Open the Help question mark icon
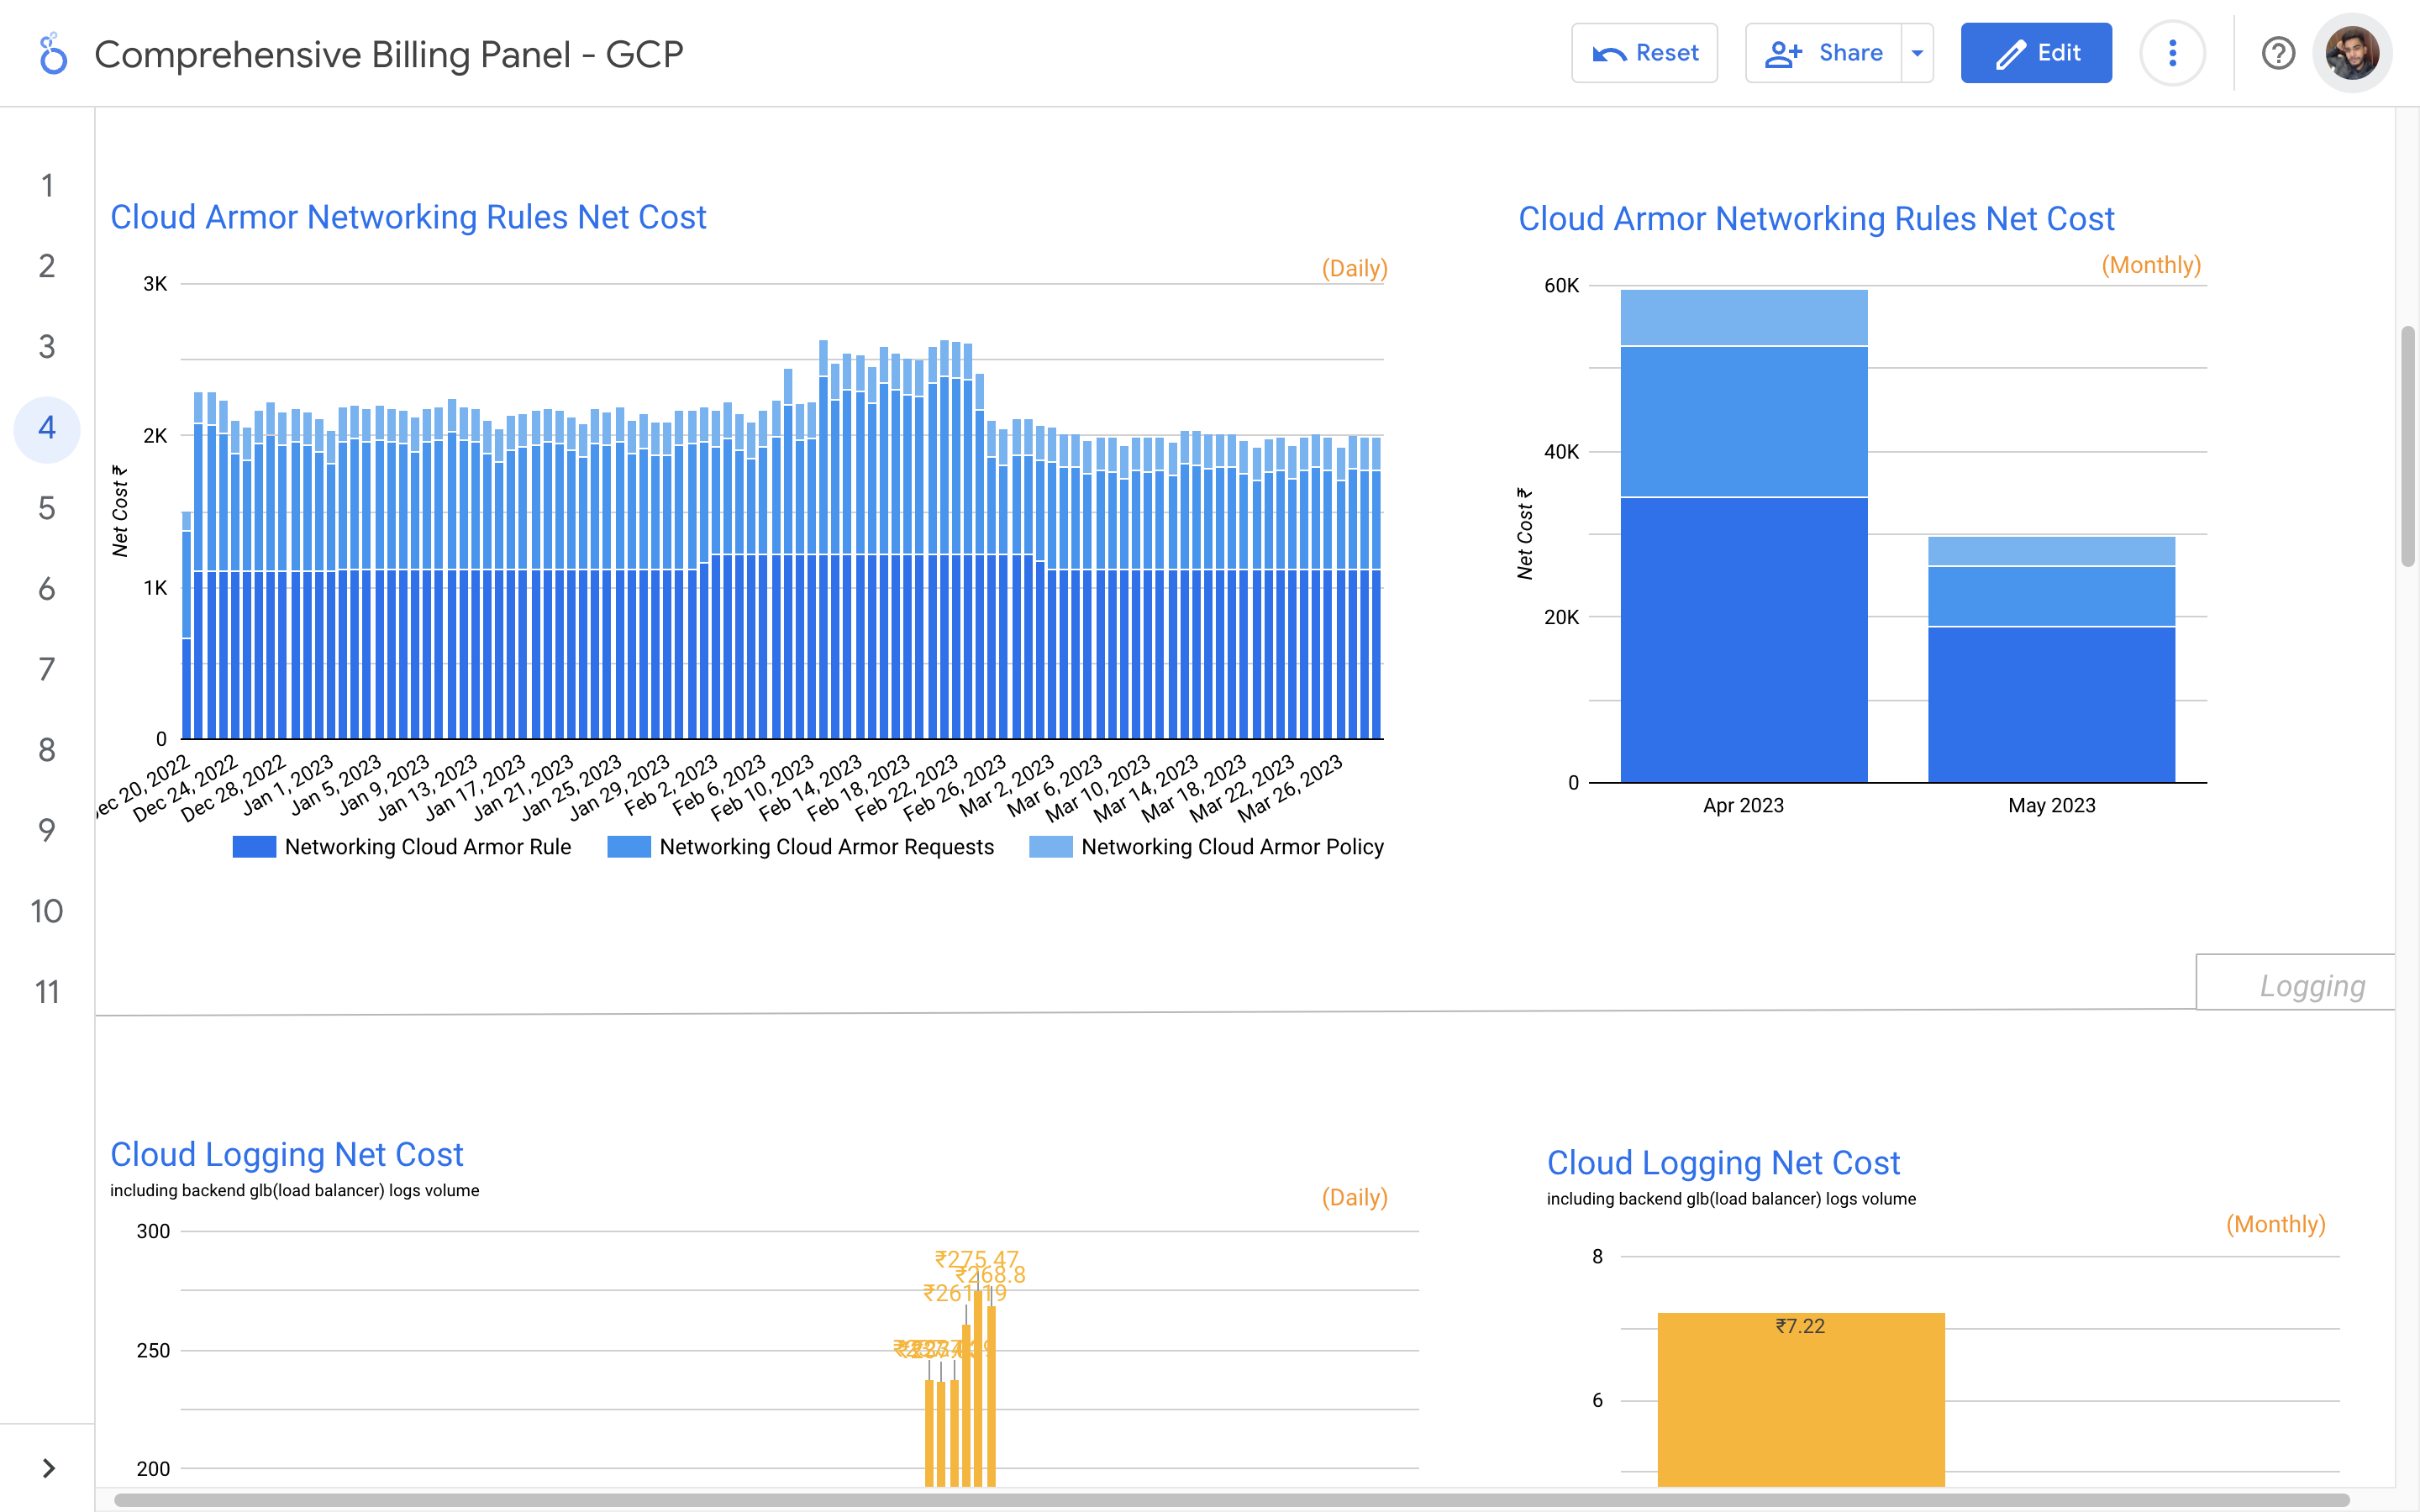This screenshot has width=2420, height=1512. pyautogui.click(x=2277, y=53)
